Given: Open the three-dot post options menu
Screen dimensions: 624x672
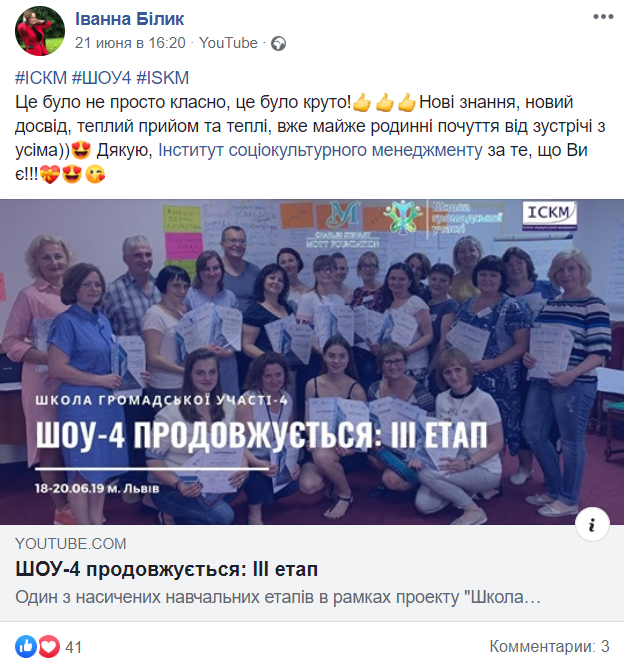Looking at the screenshot, I should point(603,17).
